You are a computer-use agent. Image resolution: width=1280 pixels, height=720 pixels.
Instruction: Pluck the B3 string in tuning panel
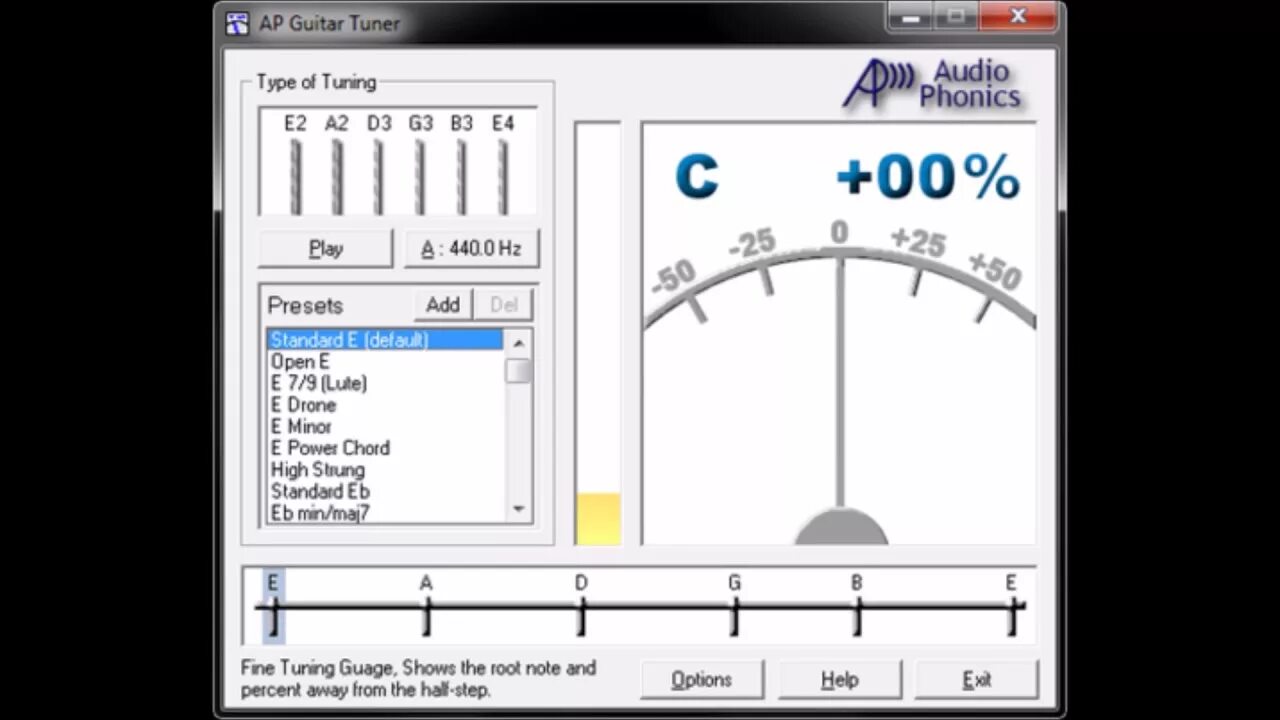[x=461, y=176]
